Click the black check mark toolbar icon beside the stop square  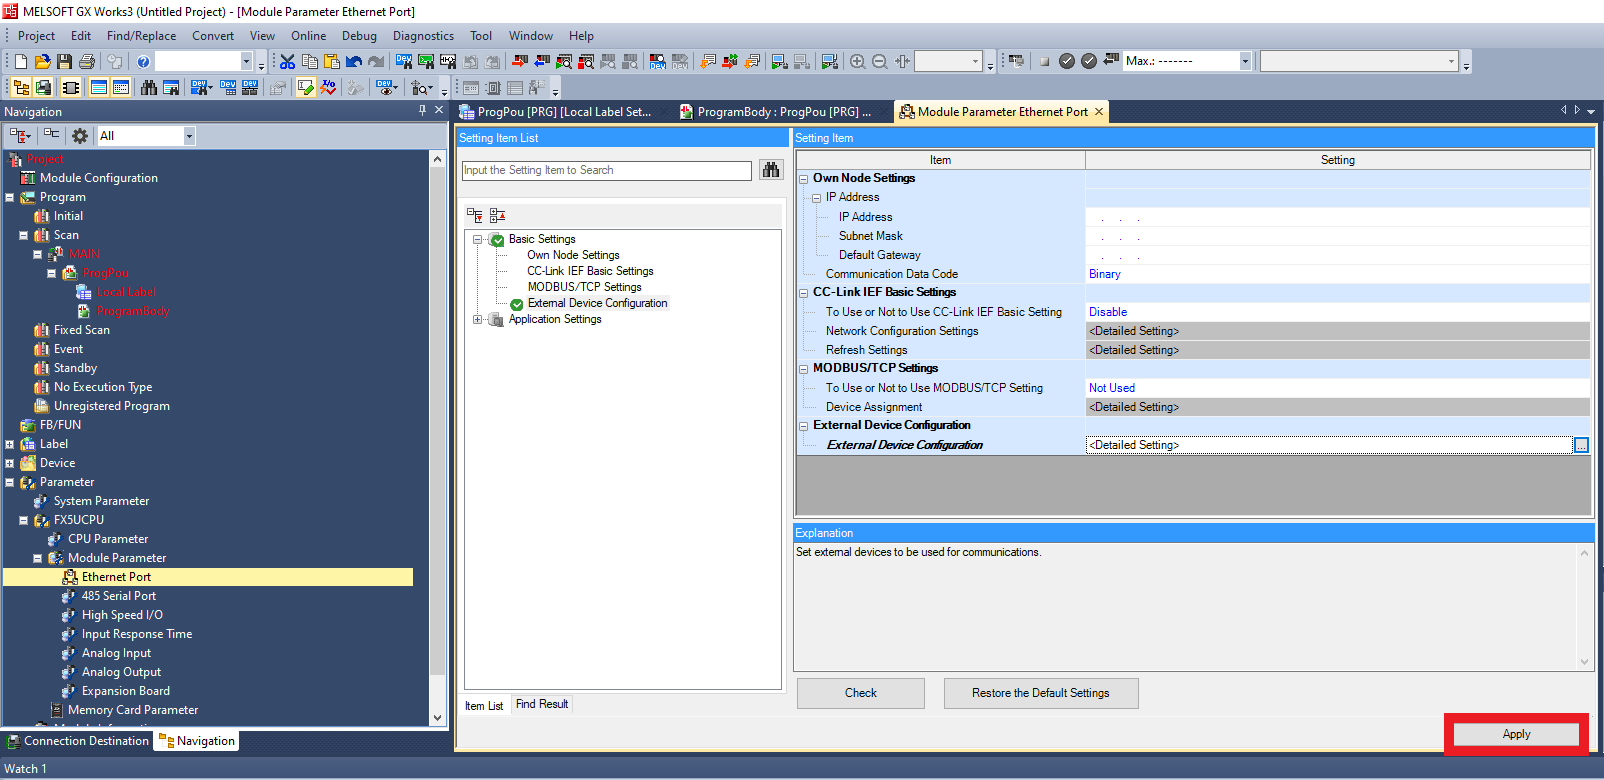point(1067,61)
